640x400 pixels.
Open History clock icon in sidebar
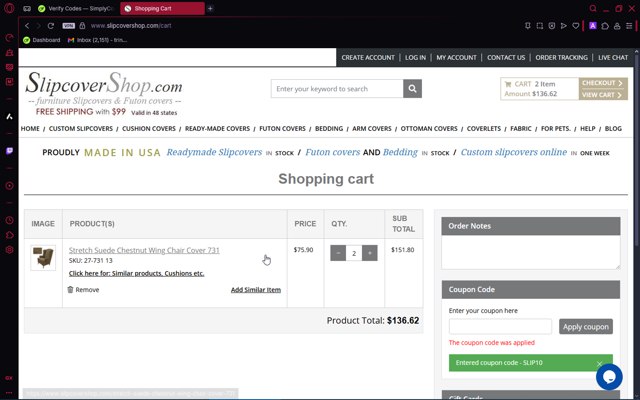coord(9,220)
